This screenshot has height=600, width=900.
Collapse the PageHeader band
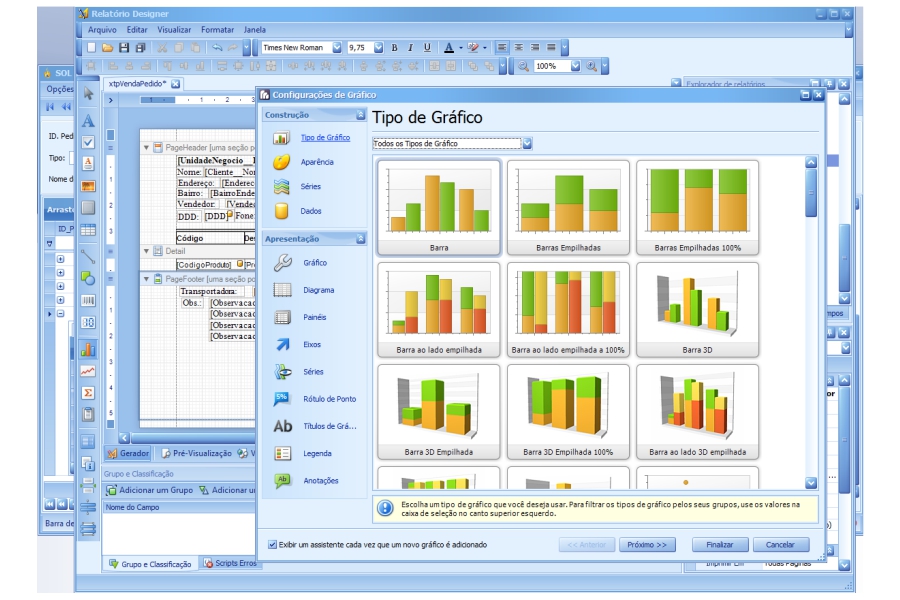coord(146,147)
